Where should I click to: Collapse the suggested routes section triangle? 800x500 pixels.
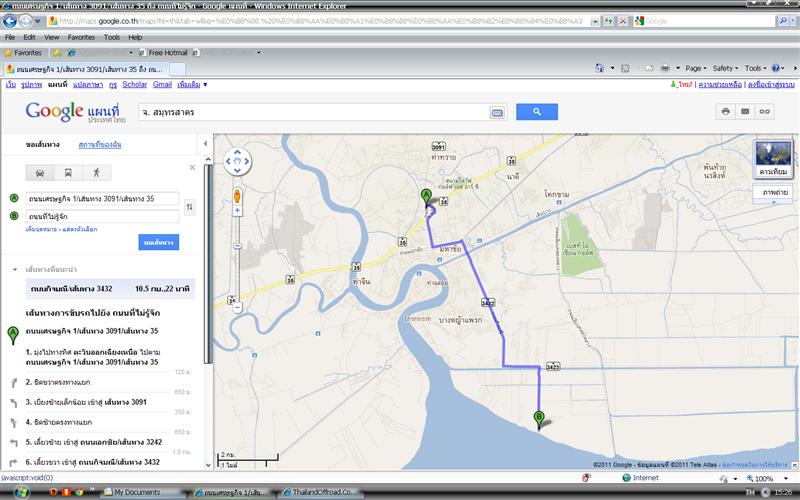tap(13, 270)
